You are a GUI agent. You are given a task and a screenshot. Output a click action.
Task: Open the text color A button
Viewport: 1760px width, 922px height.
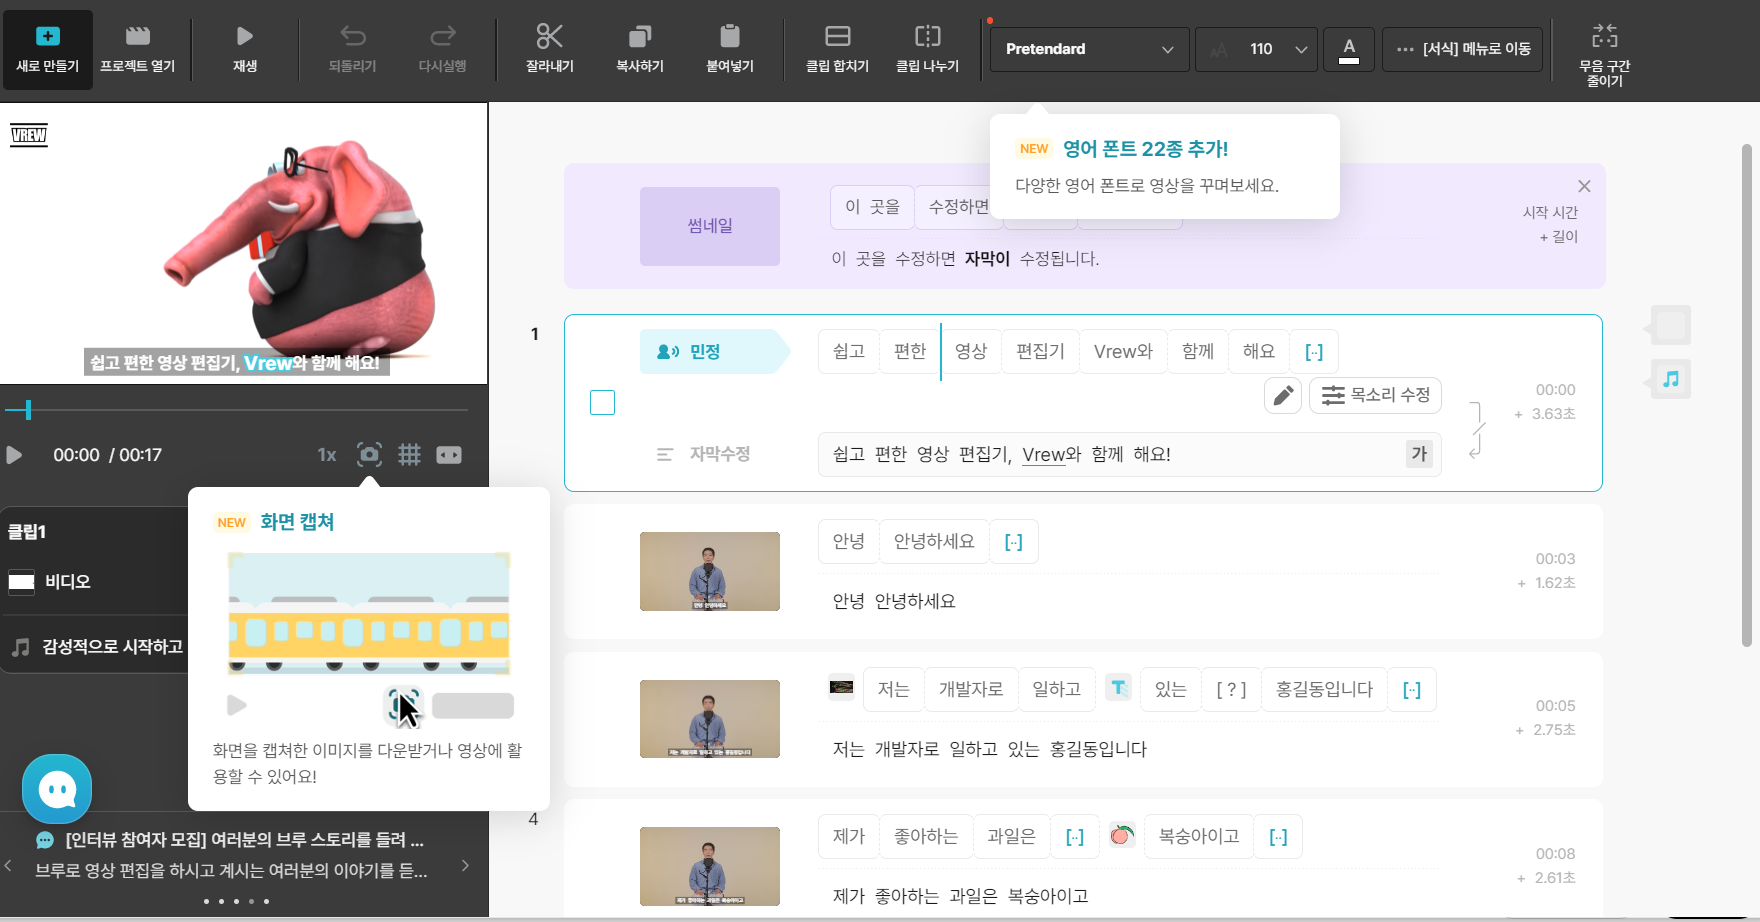[x=1349, y=49]
